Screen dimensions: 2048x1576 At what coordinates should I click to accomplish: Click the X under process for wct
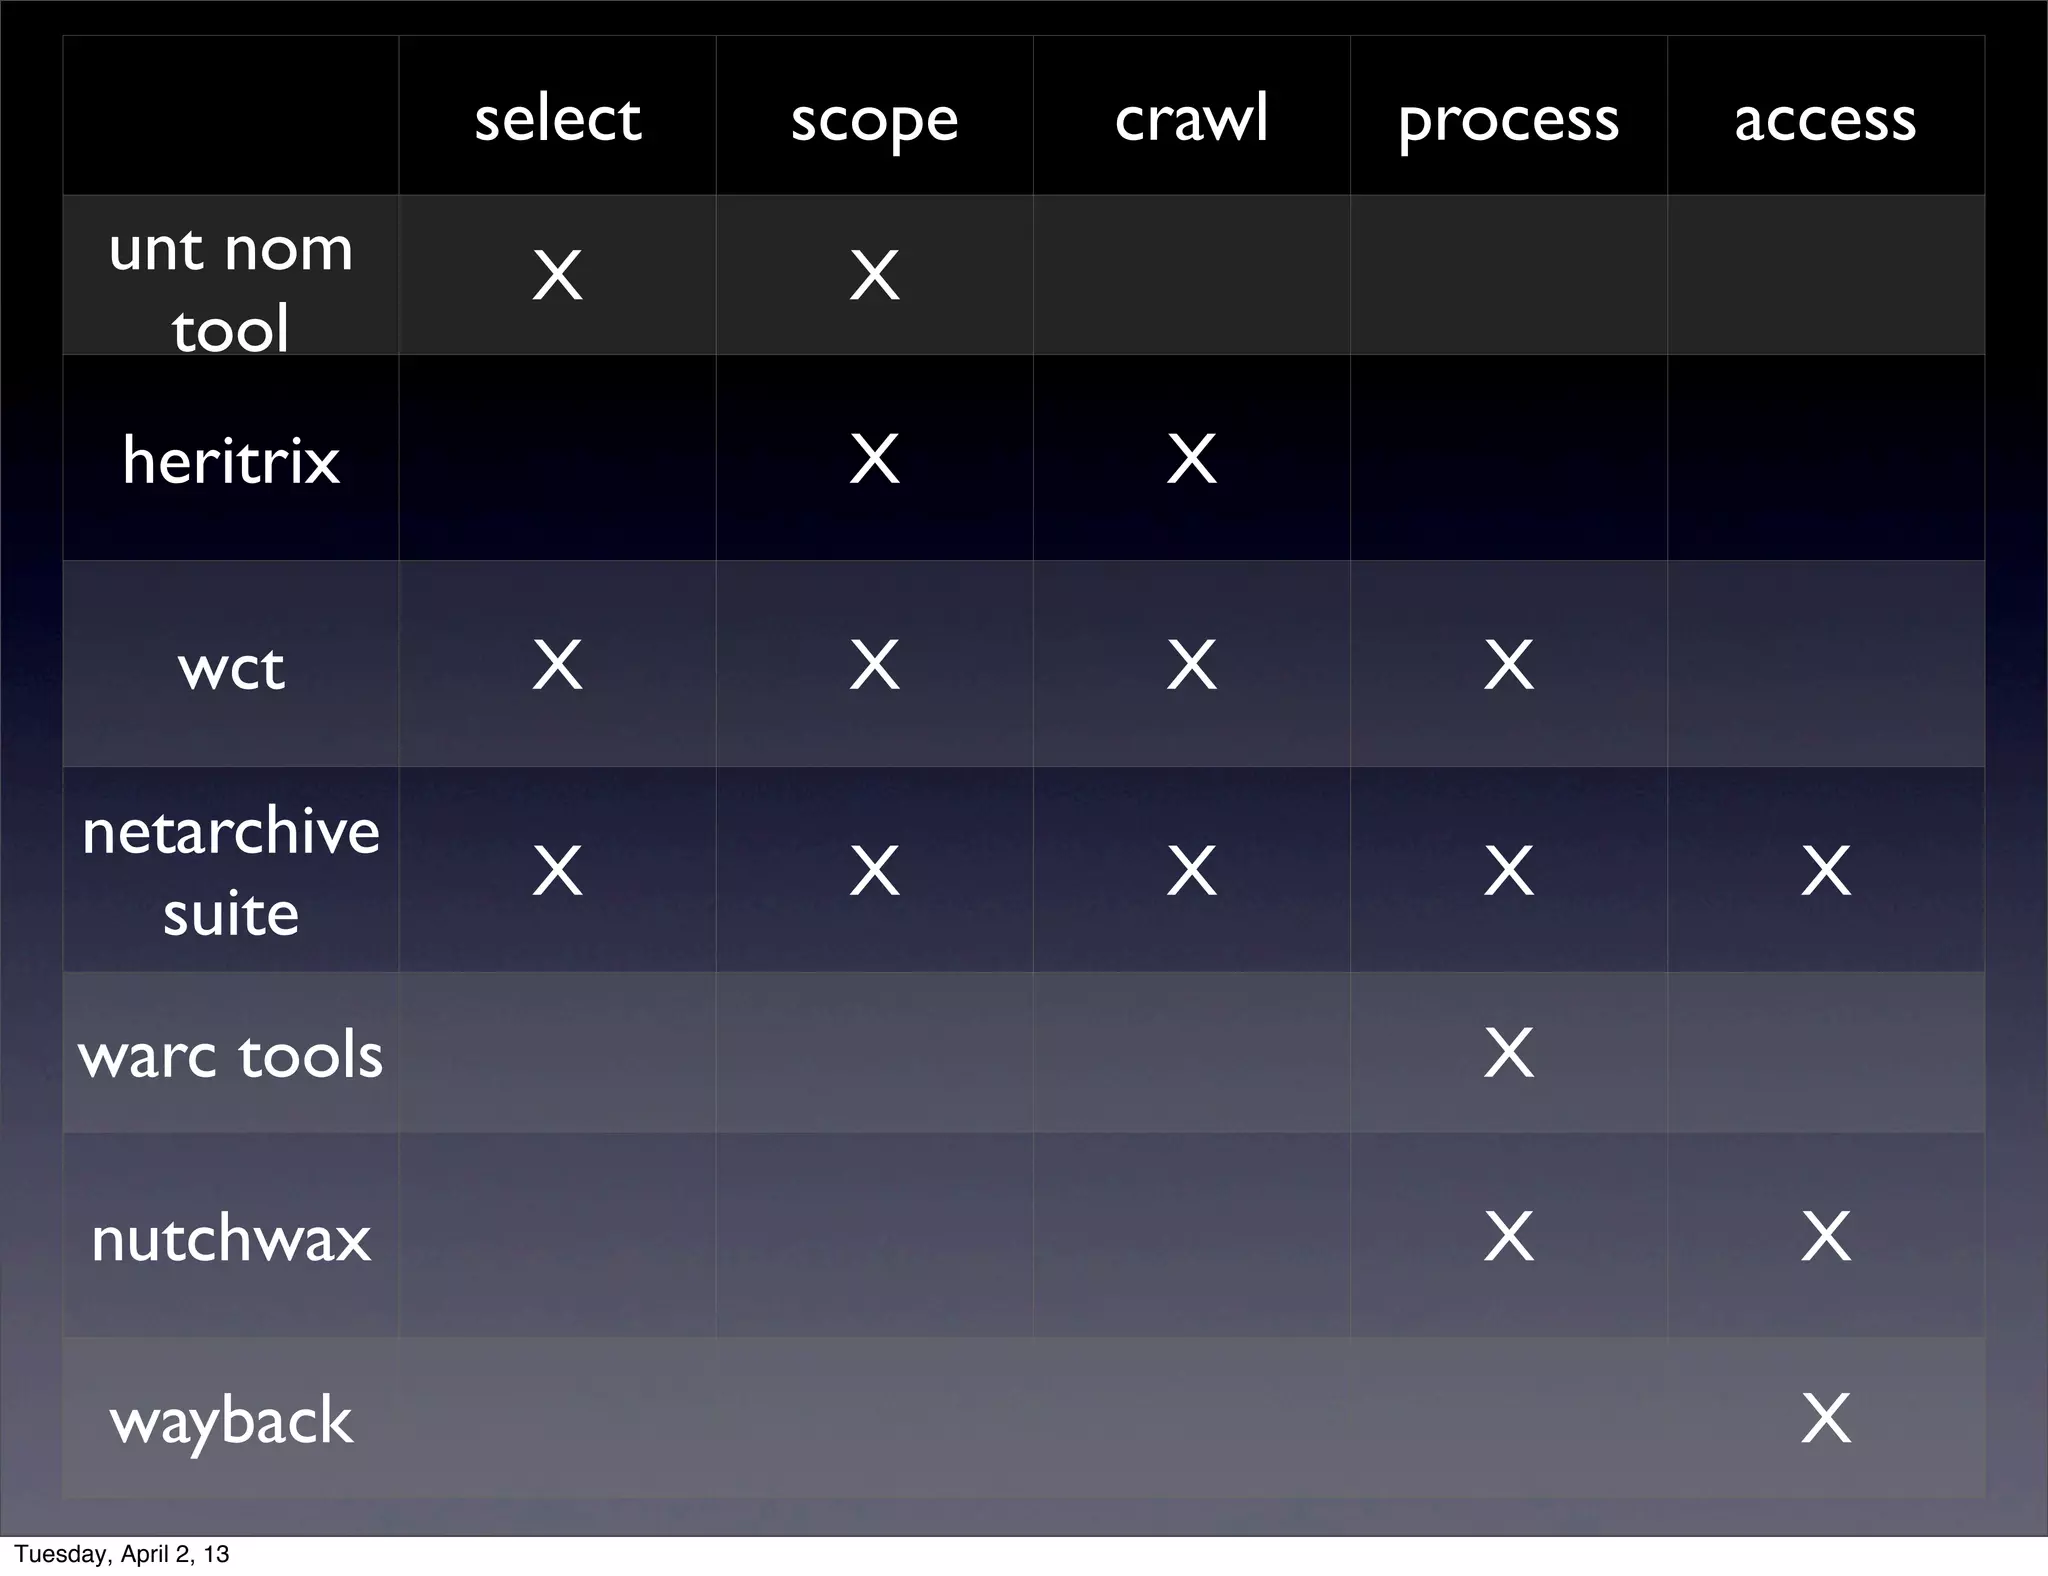click(x=1508, y=665)
